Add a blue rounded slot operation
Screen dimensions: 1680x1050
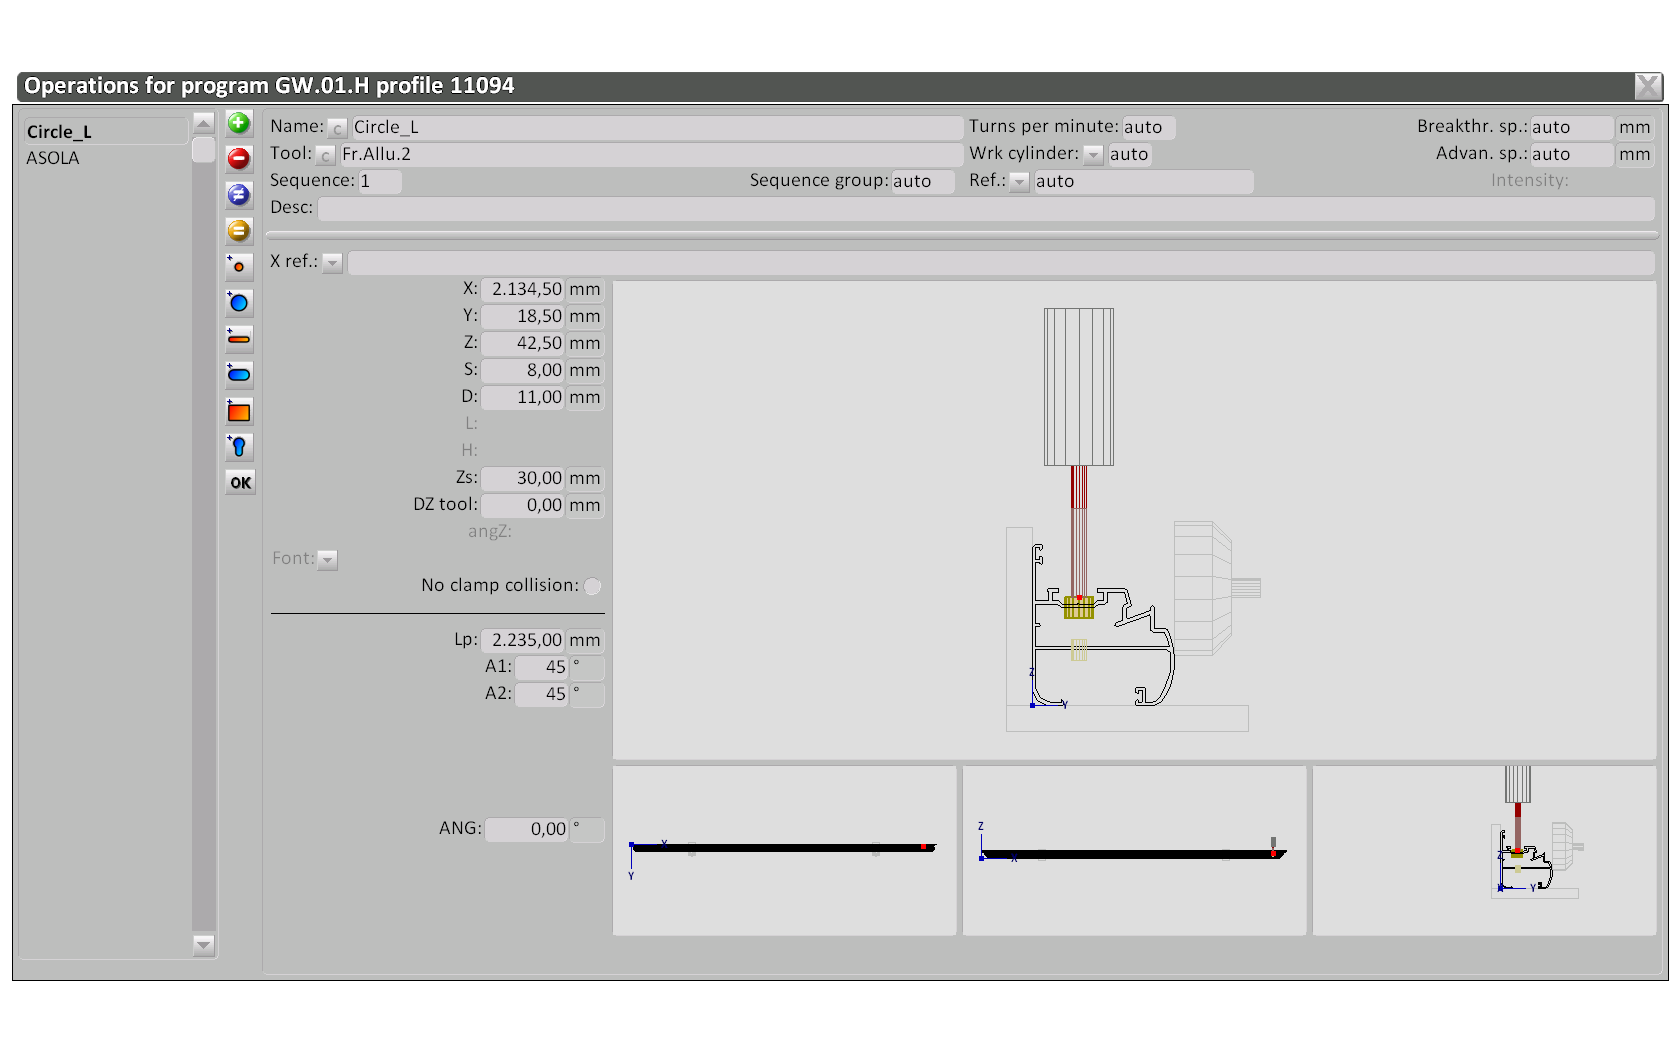[239, 374]
